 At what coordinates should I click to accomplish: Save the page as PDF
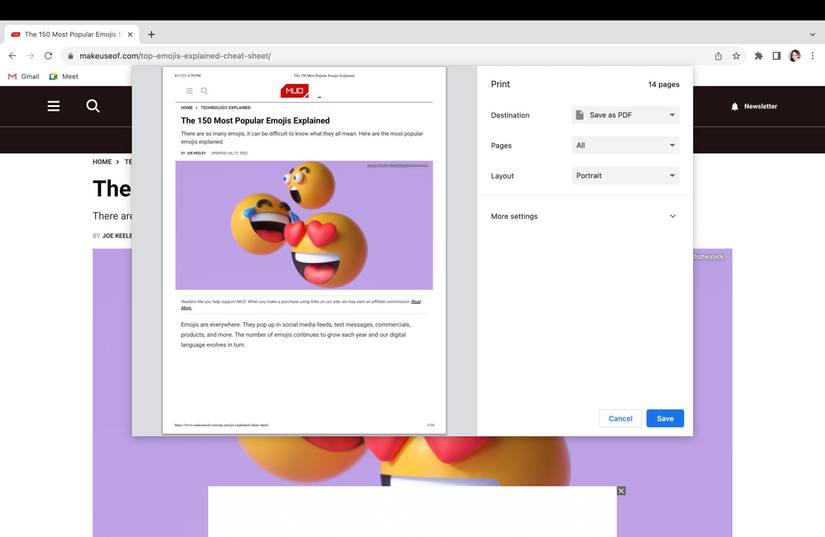click(665, 419)
